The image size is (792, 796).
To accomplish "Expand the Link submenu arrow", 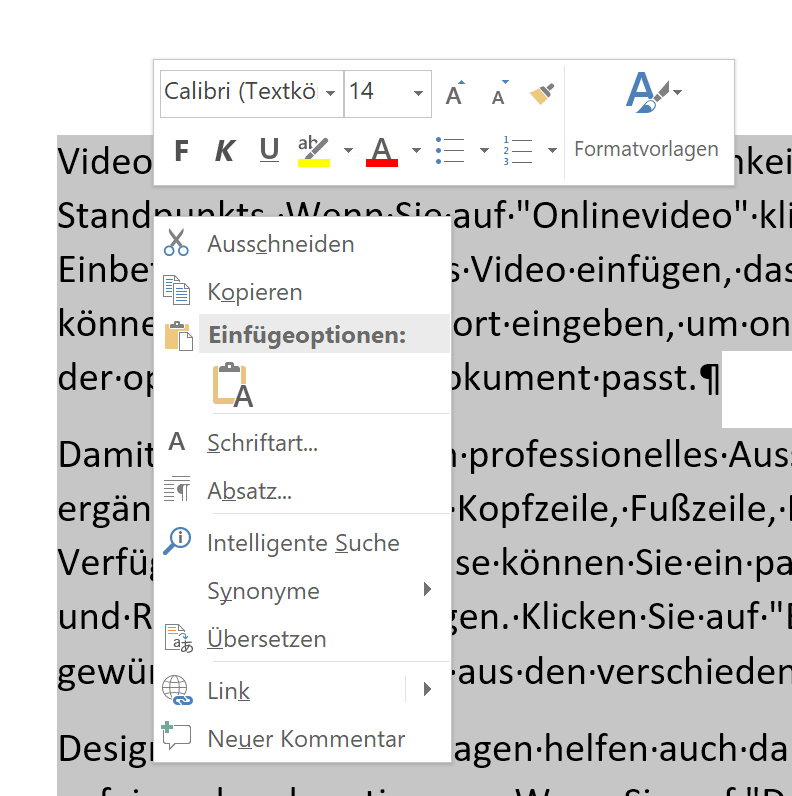I will [427, 689].
